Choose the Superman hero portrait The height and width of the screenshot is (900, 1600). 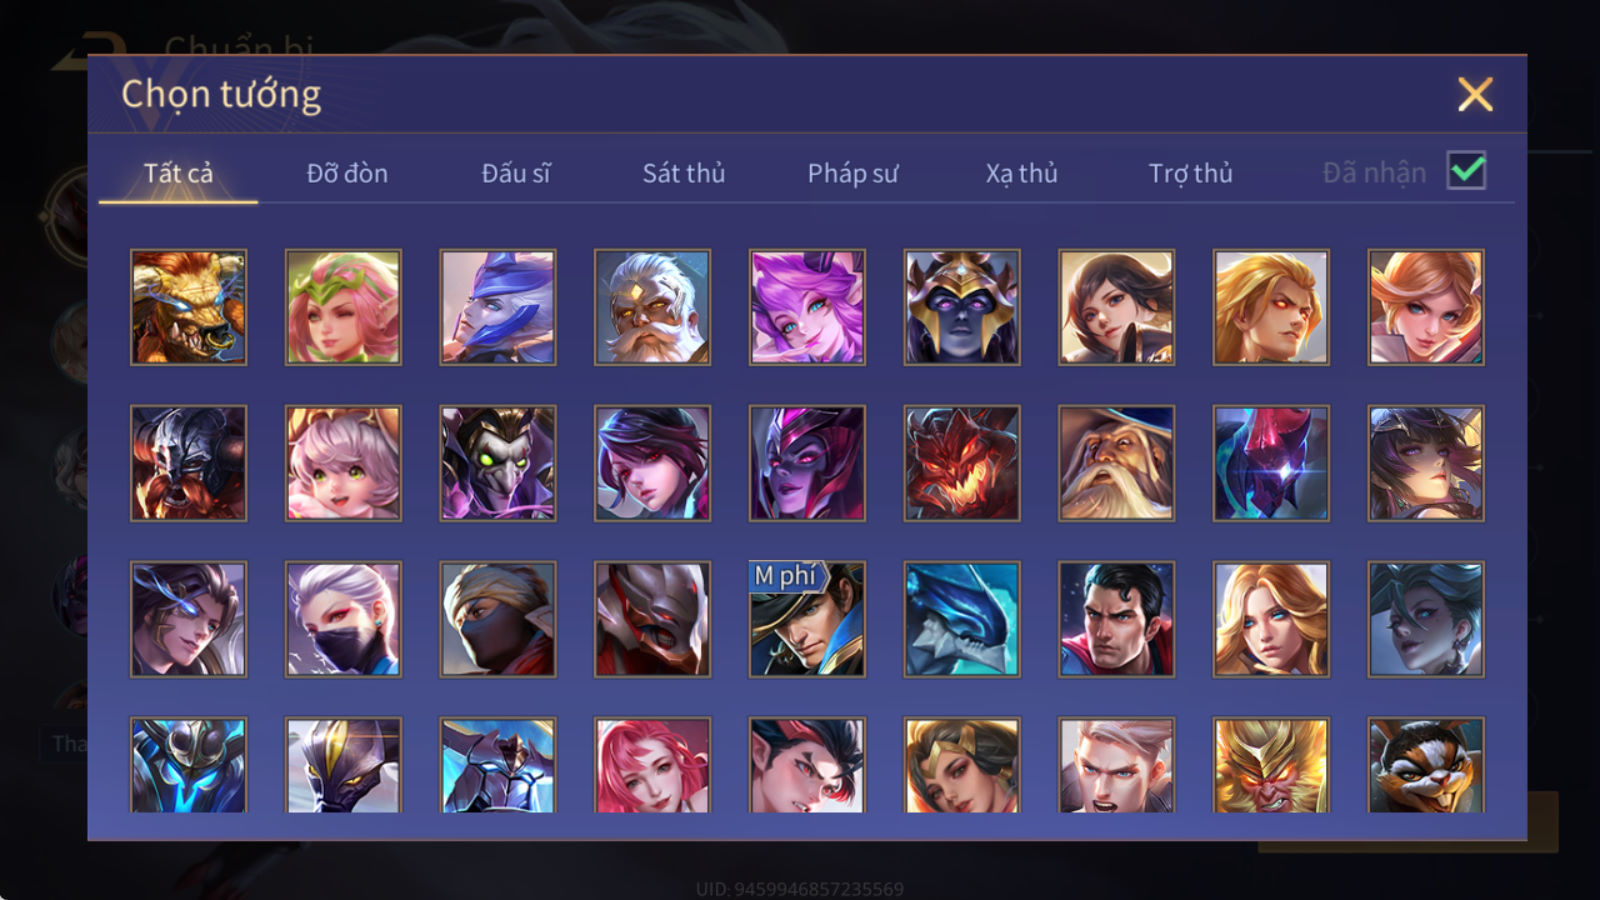(1116, 619)
